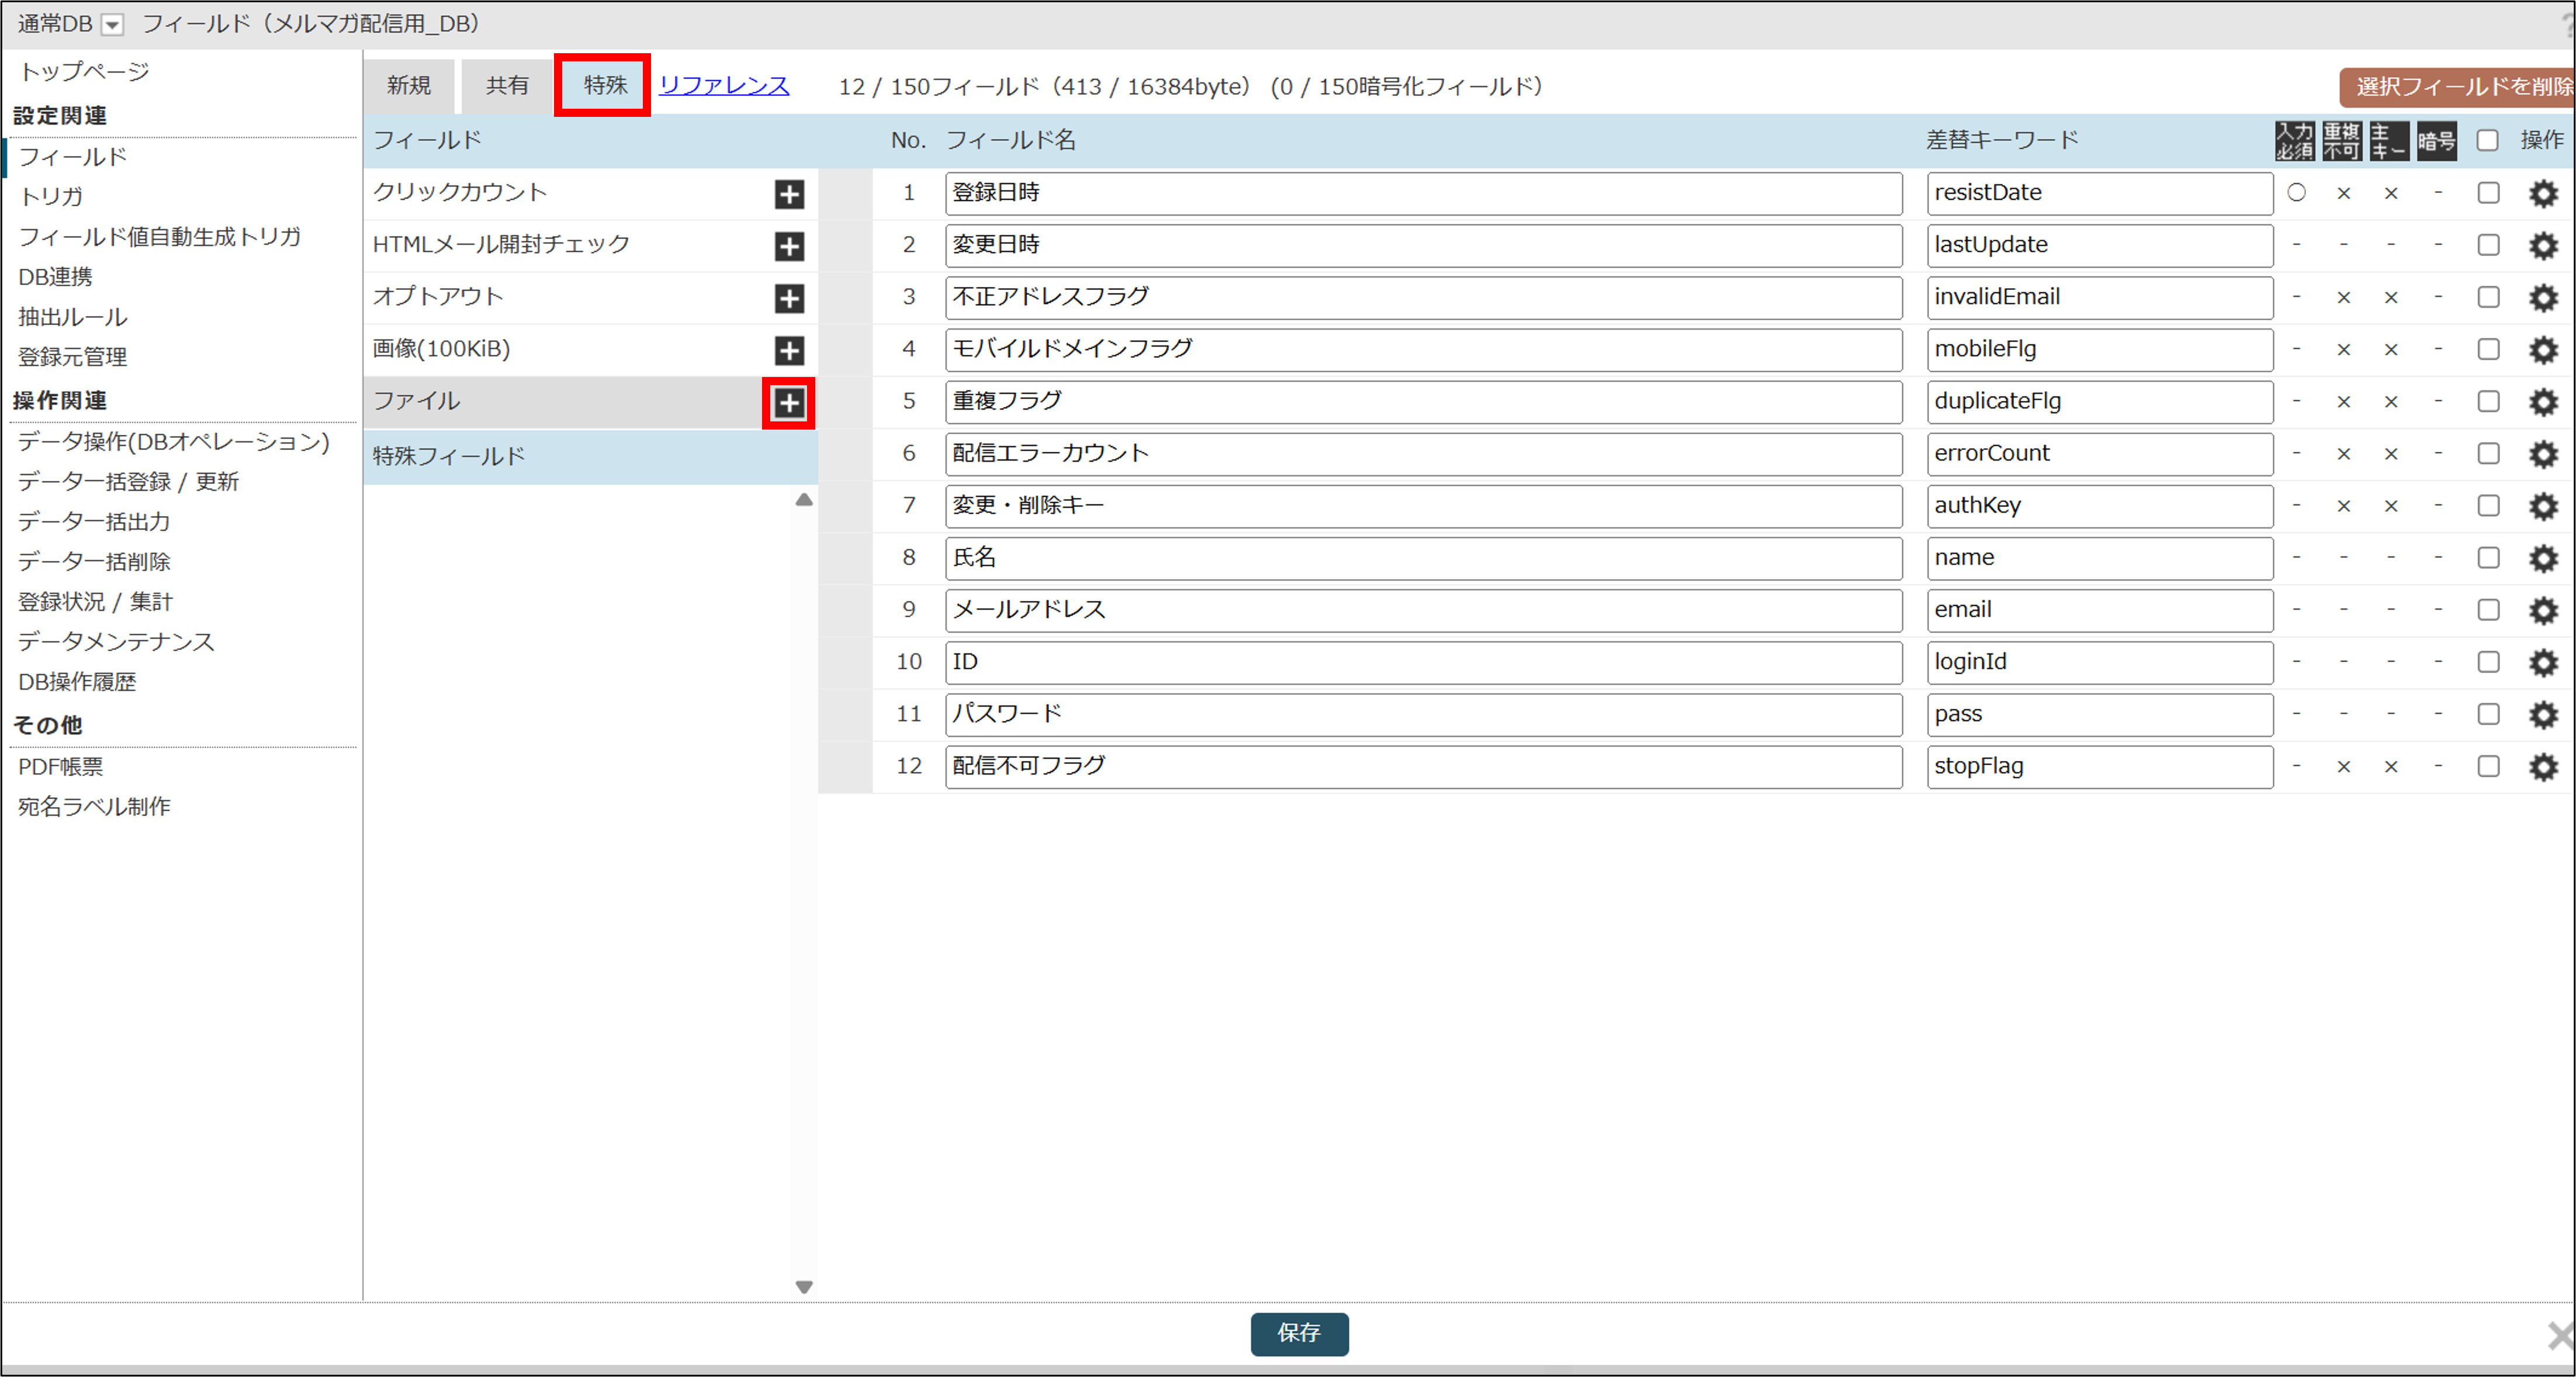Screen dimensions: 2576x1377
Task: Toggle the select-all checkbox in the header
Action: coord(2488,140)
